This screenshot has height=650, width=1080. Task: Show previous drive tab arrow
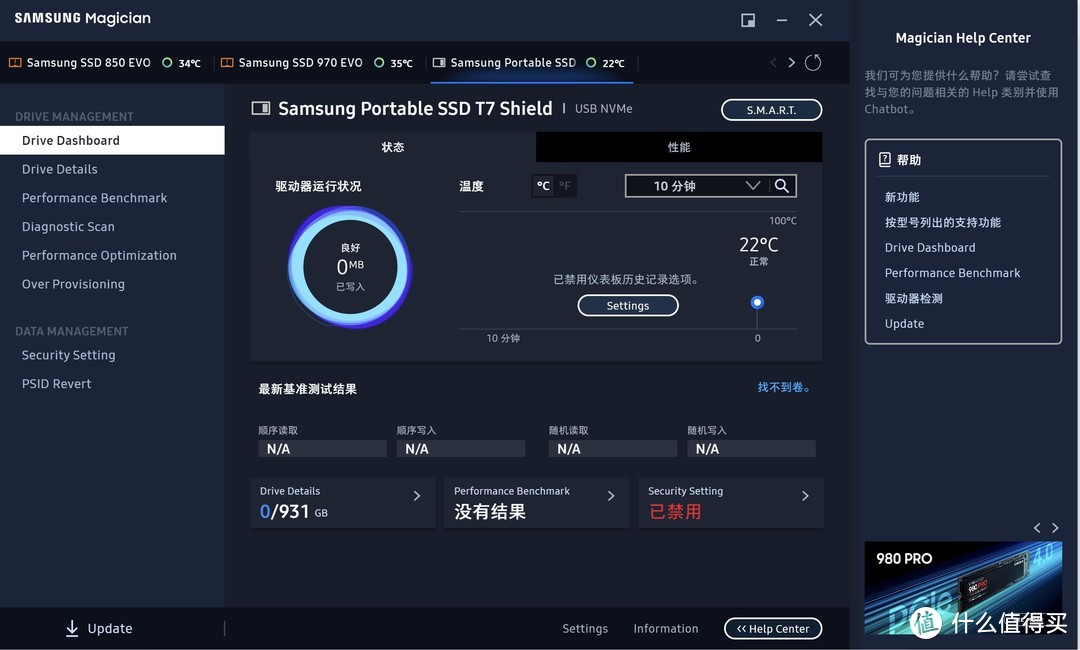(x=773, y=63)
